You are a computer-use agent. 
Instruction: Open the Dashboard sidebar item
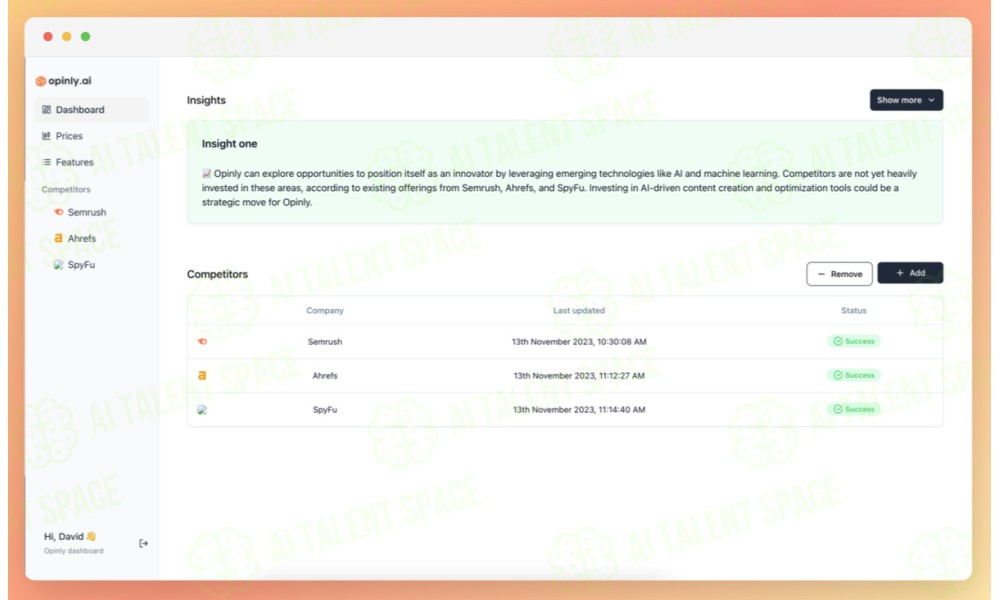click(91, 110)
